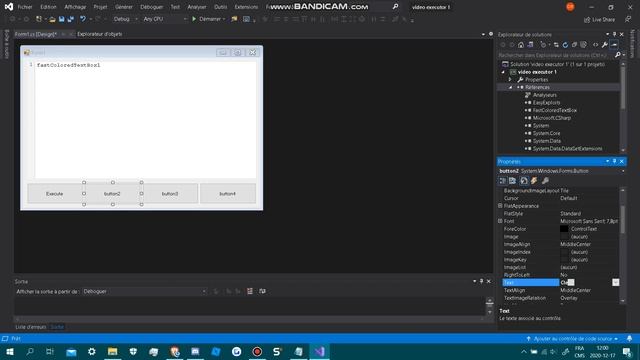Collapse the Références node in Solution Explorer
This screenshot has width=640, height=360.
pyautogui.click(x=510, y=87)
